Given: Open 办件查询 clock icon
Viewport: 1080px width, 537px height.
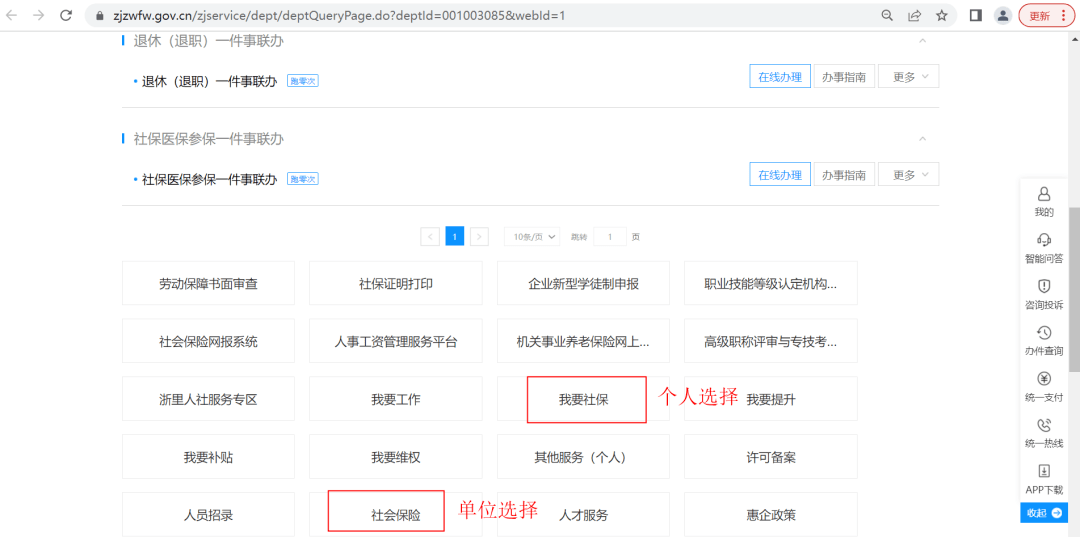Looking at the screenshot, I should [1044, 333].
